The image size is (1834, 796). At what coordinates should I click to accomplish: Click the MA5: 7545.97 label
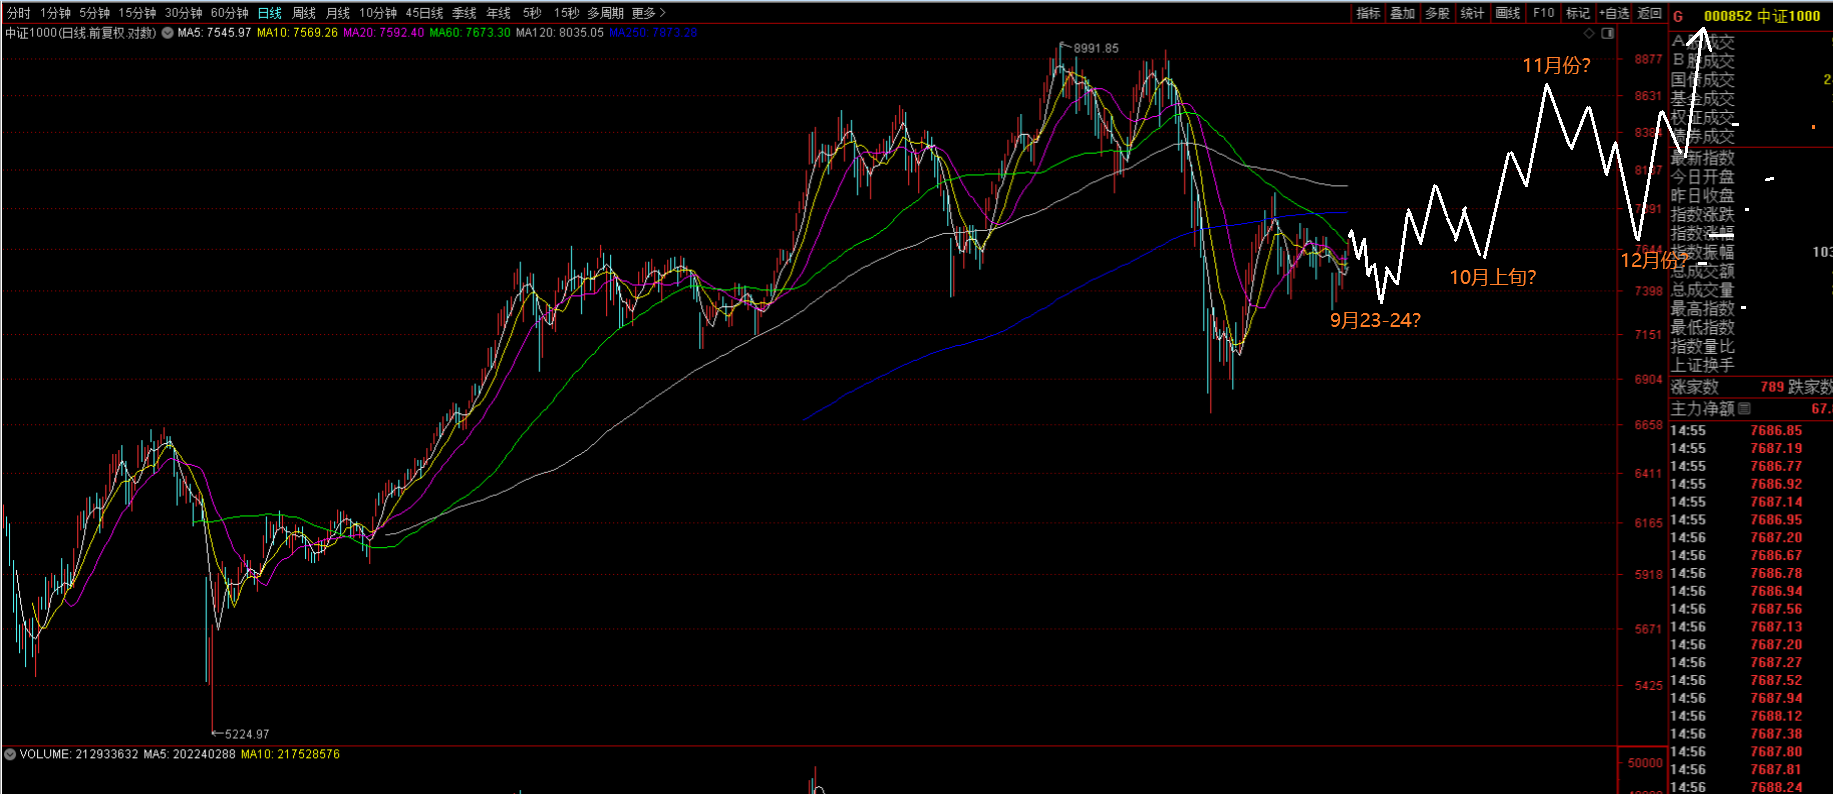coord(214,33)
